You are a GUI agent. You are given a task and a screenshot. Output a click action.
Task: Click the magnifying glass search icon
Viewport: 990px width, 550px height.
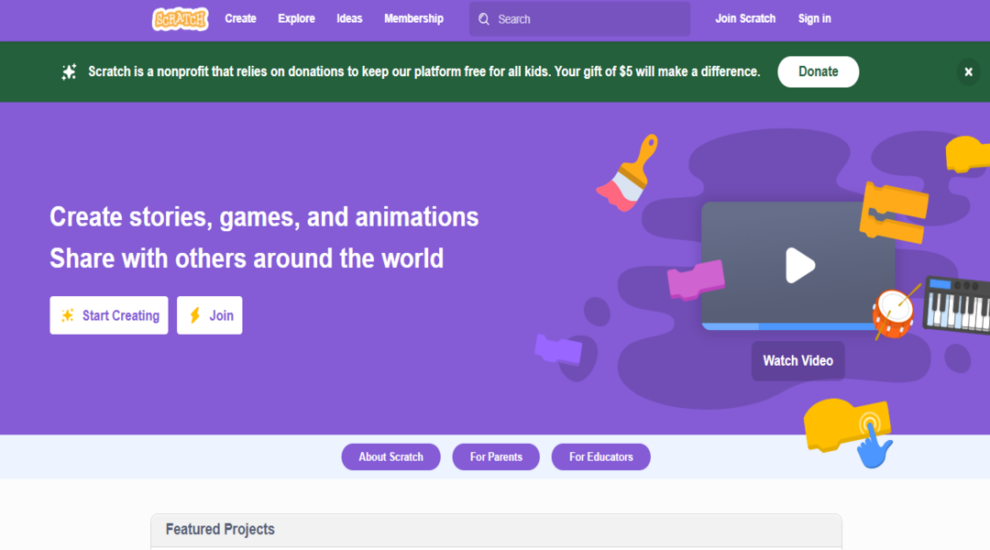484,19
